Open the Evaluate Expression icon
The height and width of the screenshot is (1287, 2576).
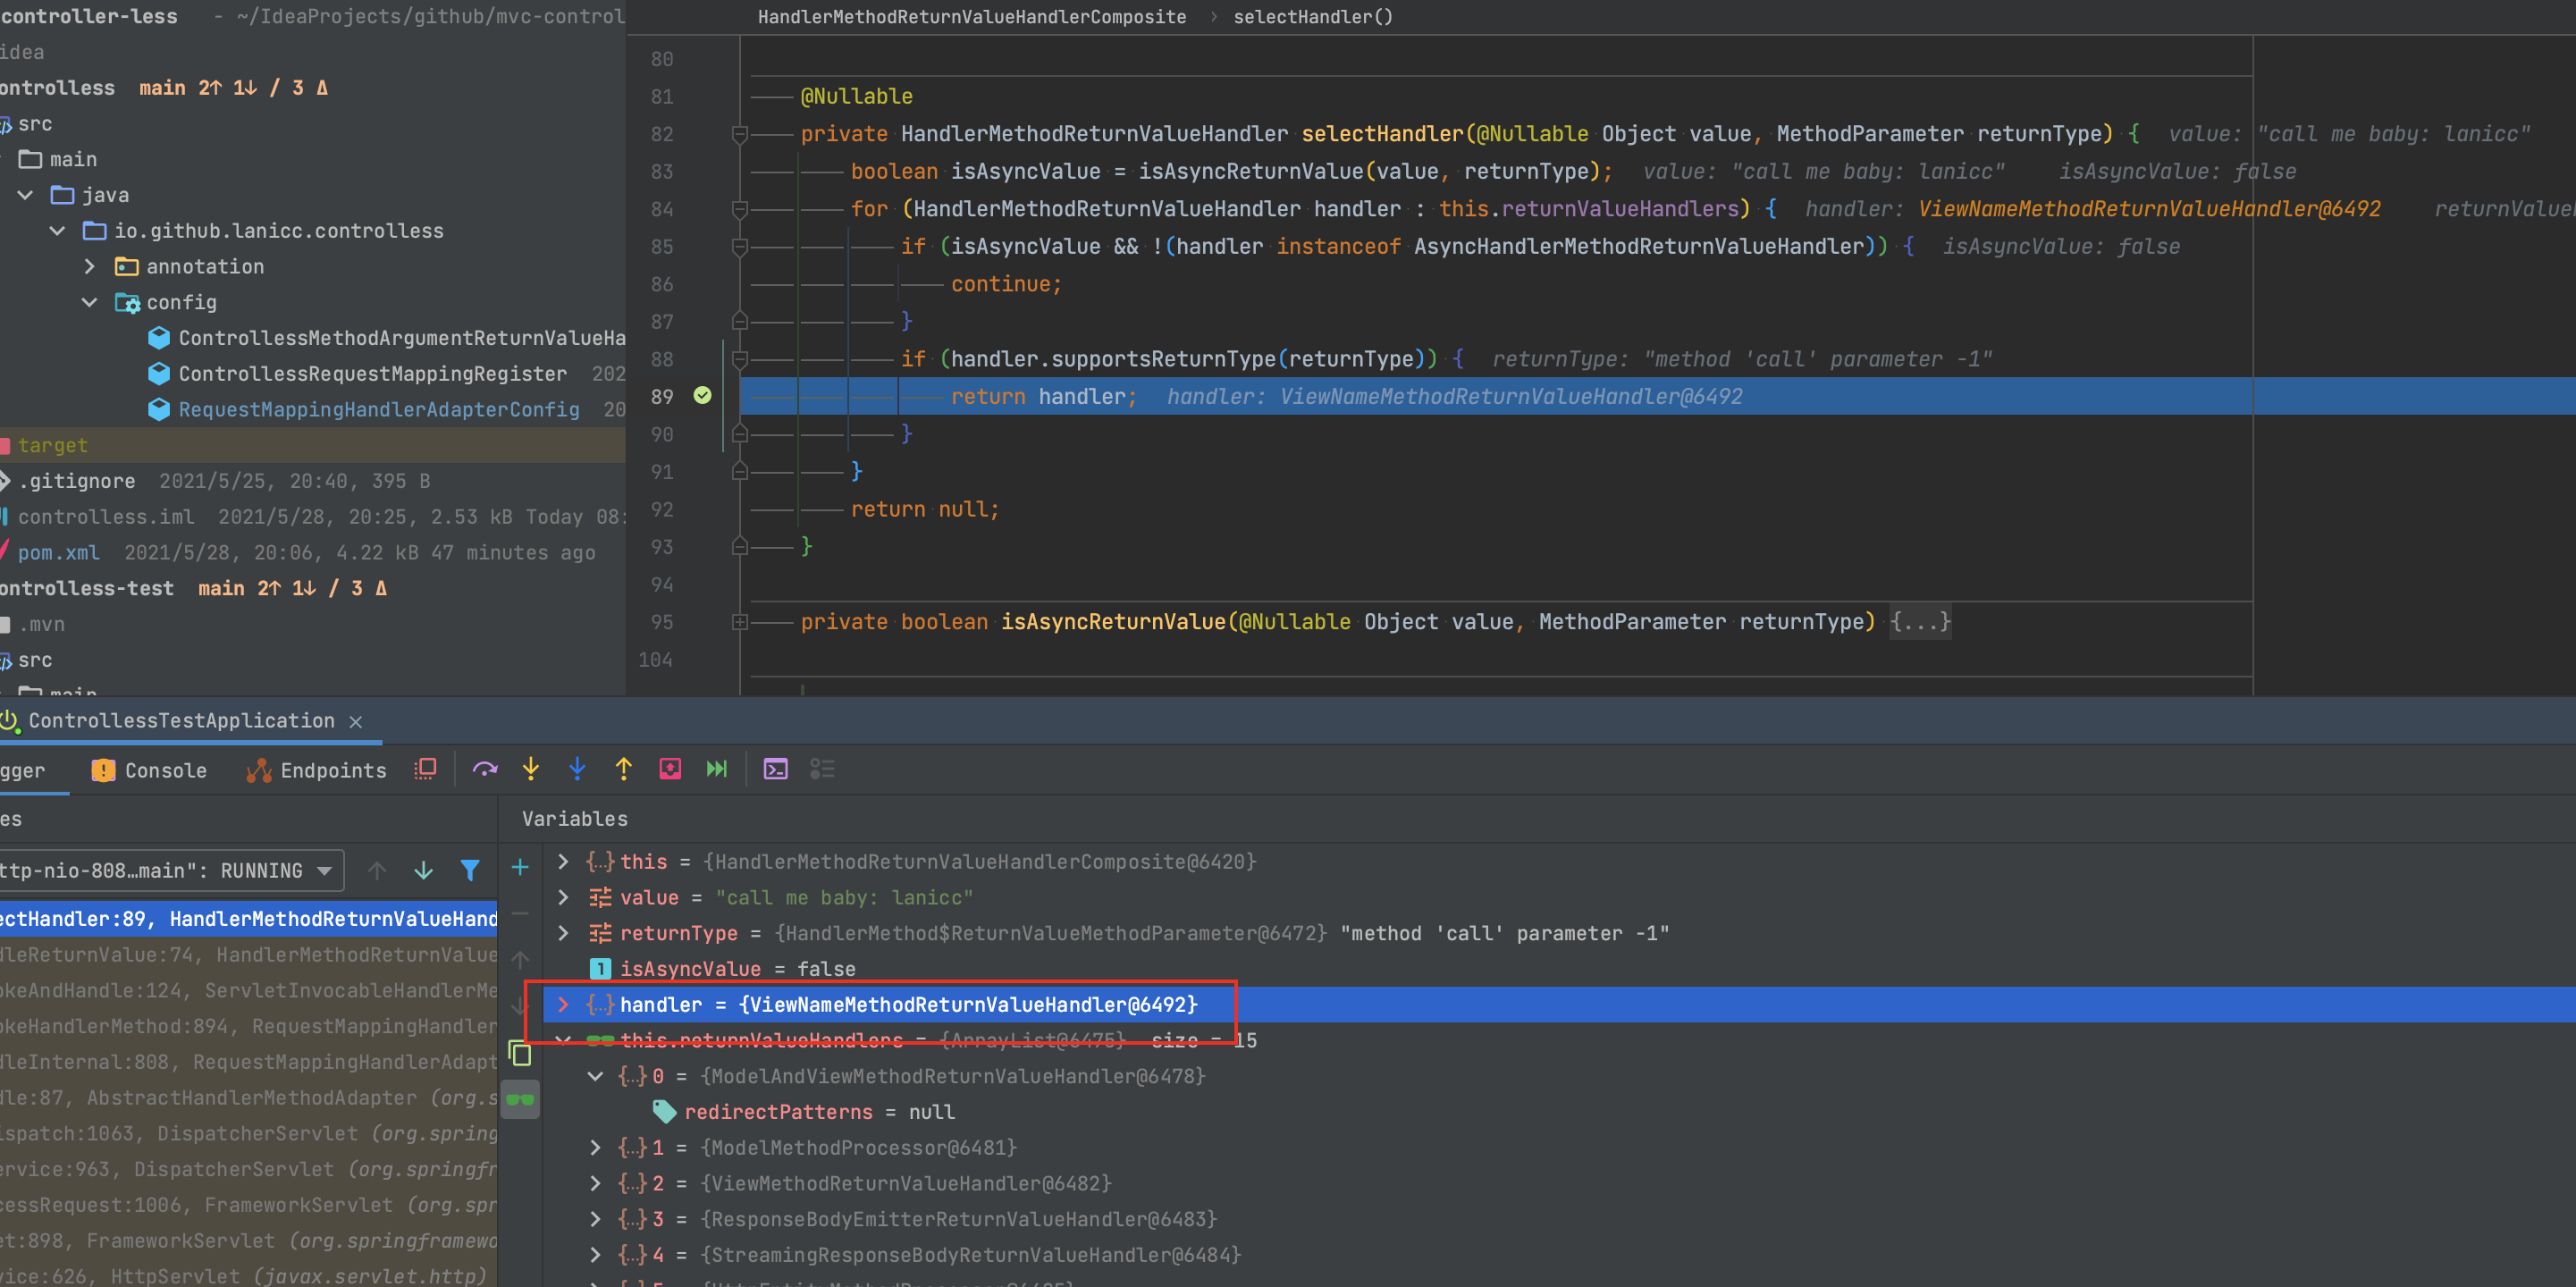coord(775,769)
